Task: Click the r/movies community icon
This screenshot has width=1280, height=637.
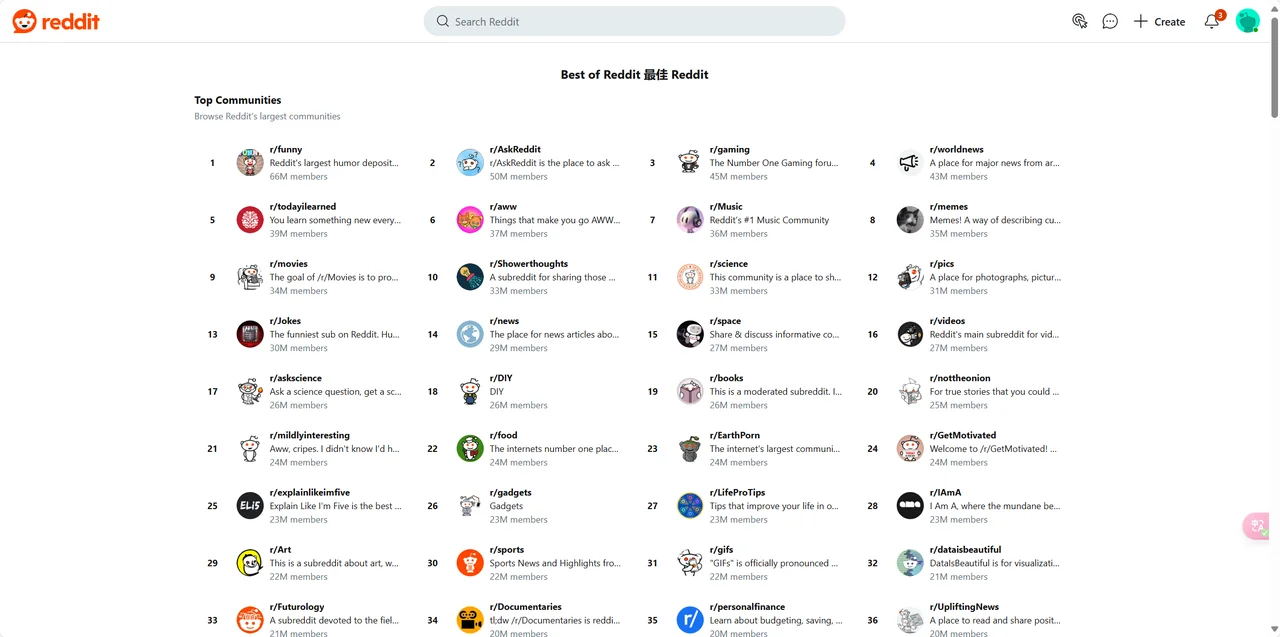Action: point(250,277)
